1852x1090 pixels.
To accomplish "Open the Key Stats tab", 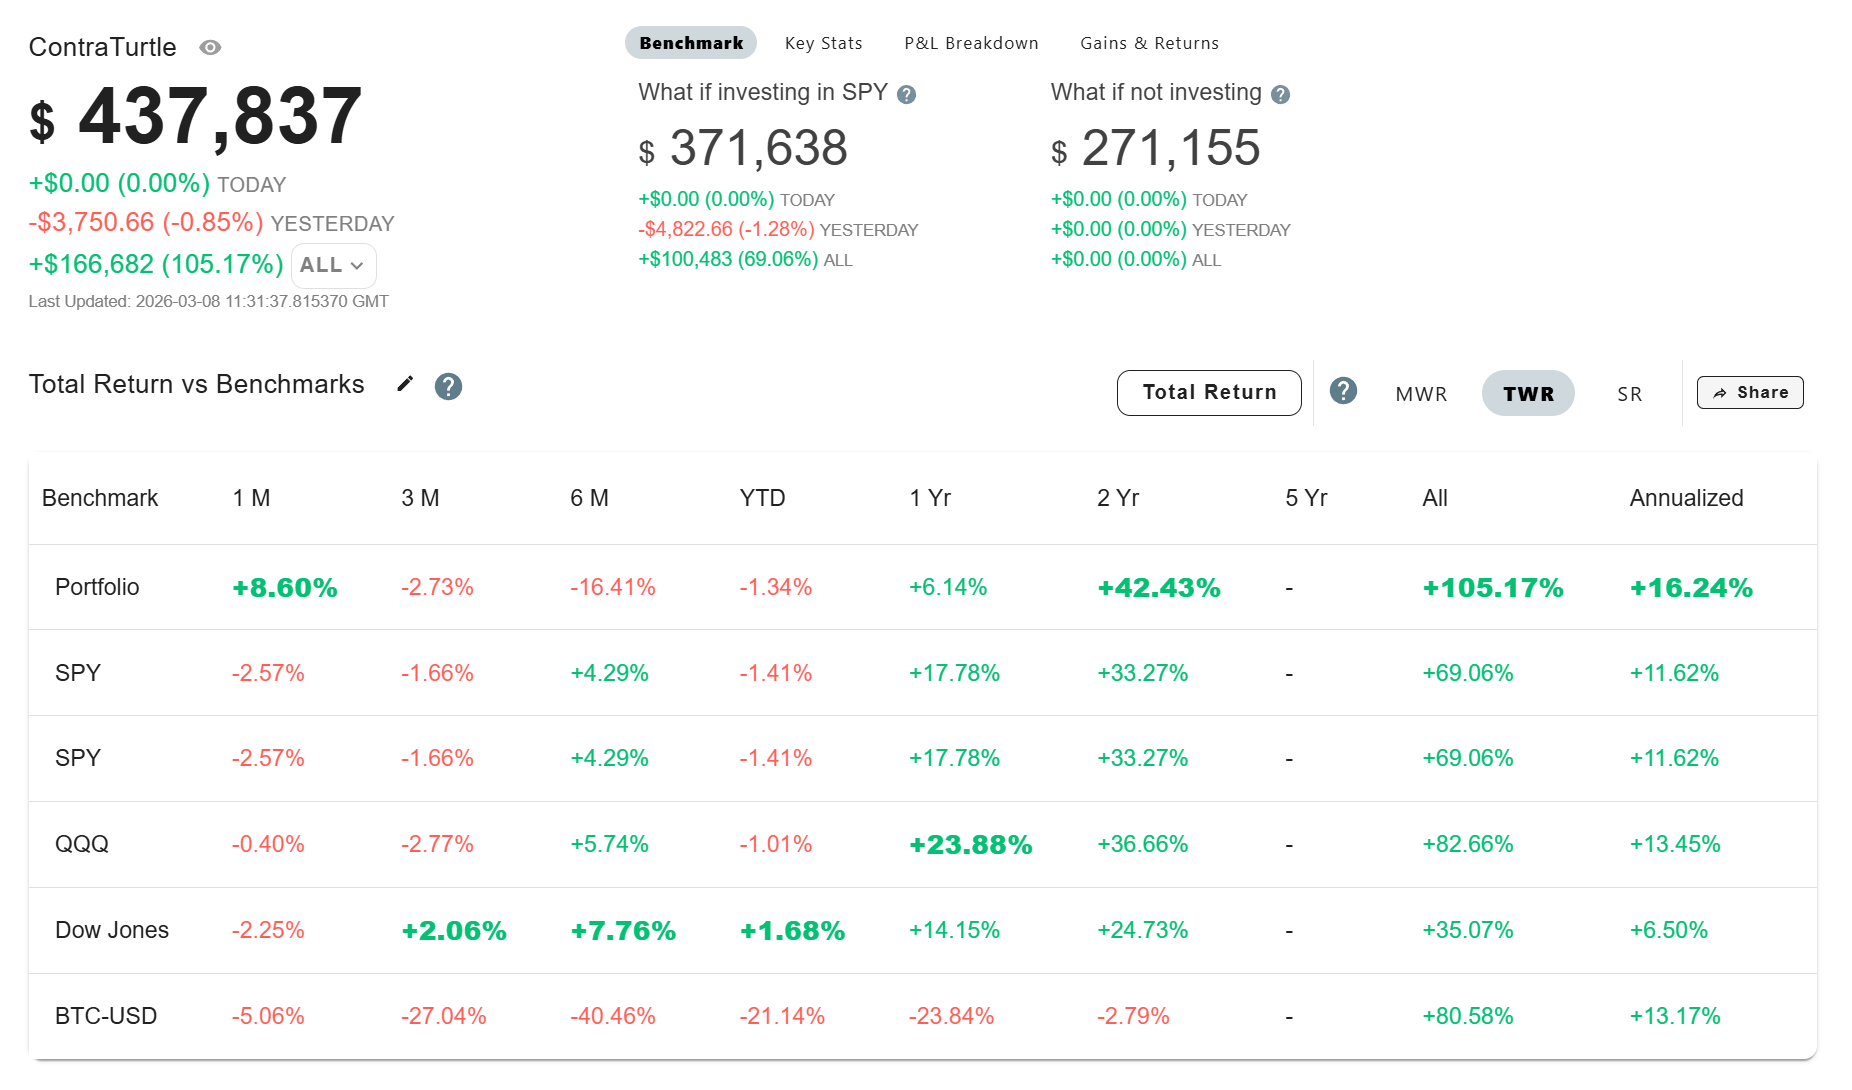I will pos(823,43).
